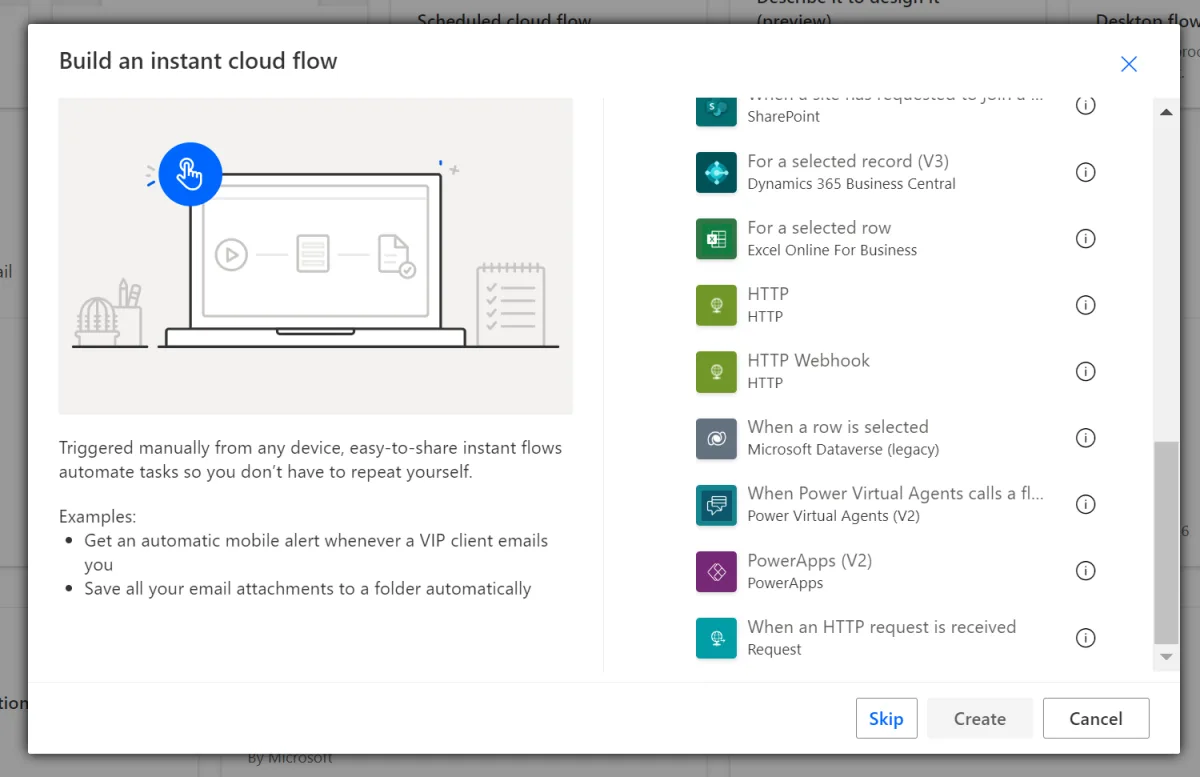
Task: Click the Create button
Action: point(980,718)
